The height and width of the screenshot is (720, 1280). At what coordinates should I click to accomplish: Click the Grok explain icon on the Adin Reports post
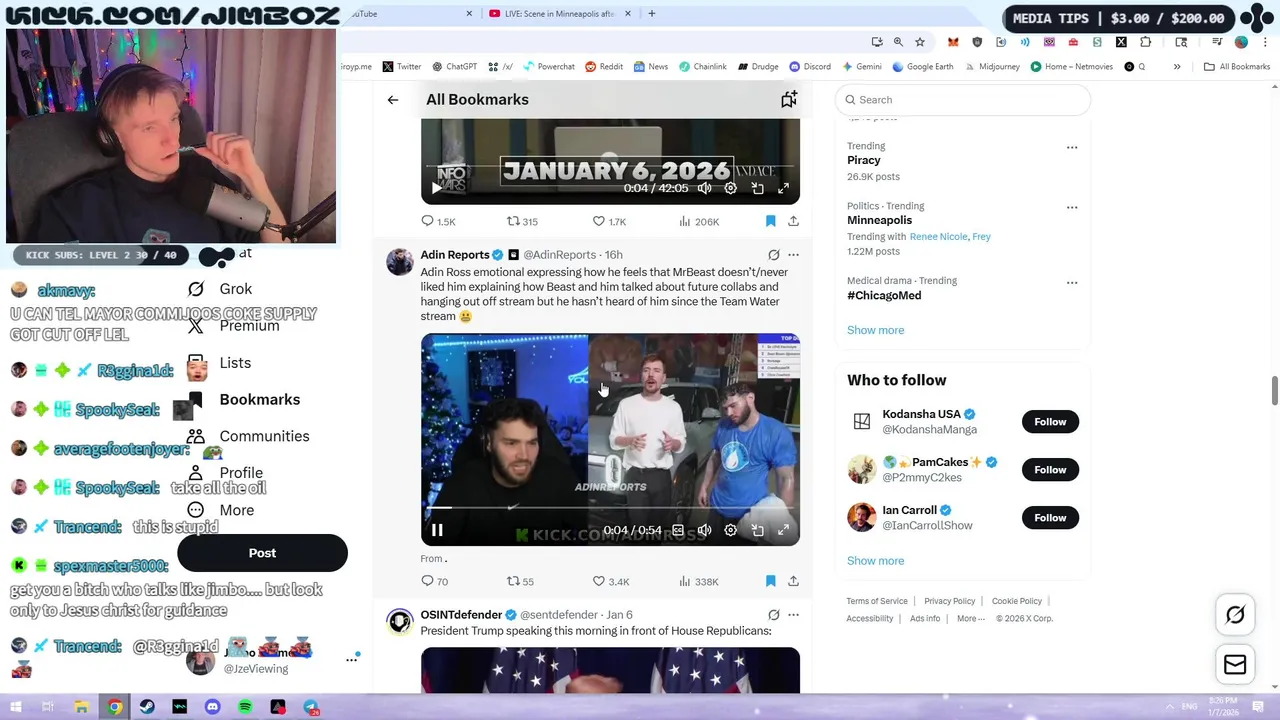(773, 255)
